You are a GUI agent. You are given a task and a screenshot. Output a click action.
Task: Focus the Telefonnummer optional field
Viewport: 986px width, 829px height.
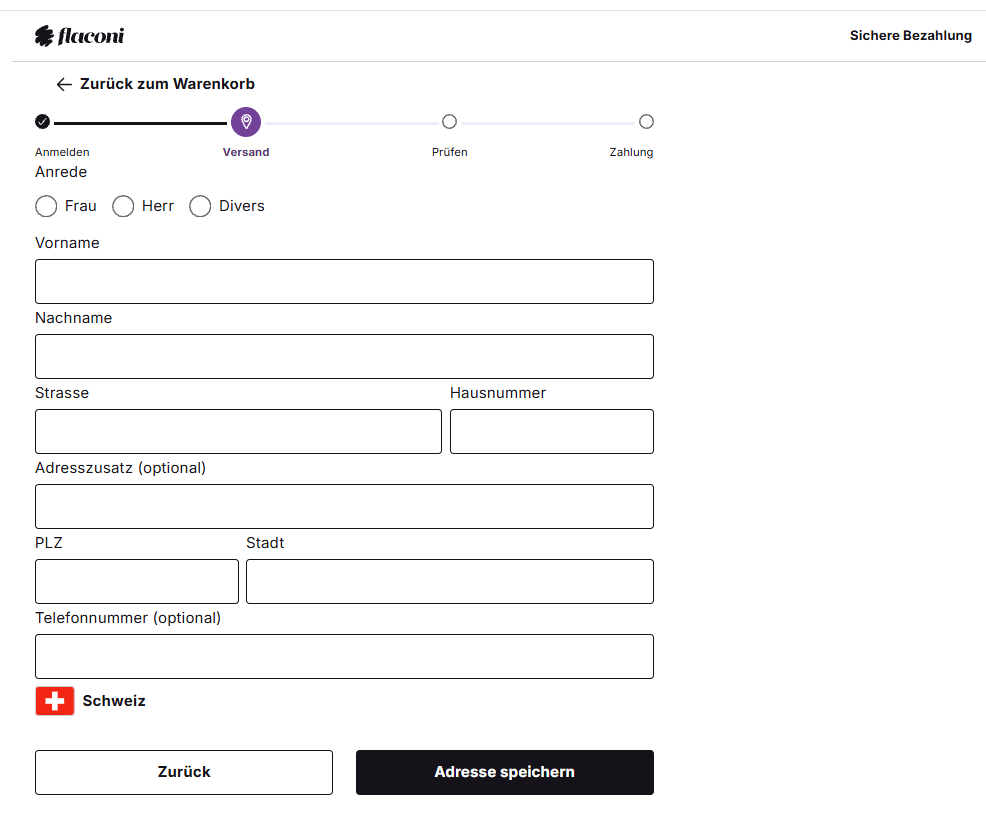tap(344, 656)
